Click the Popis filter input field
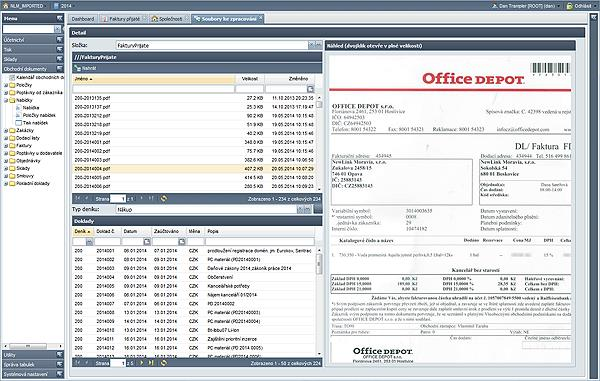600x381 pixels. tap(260, 241)
